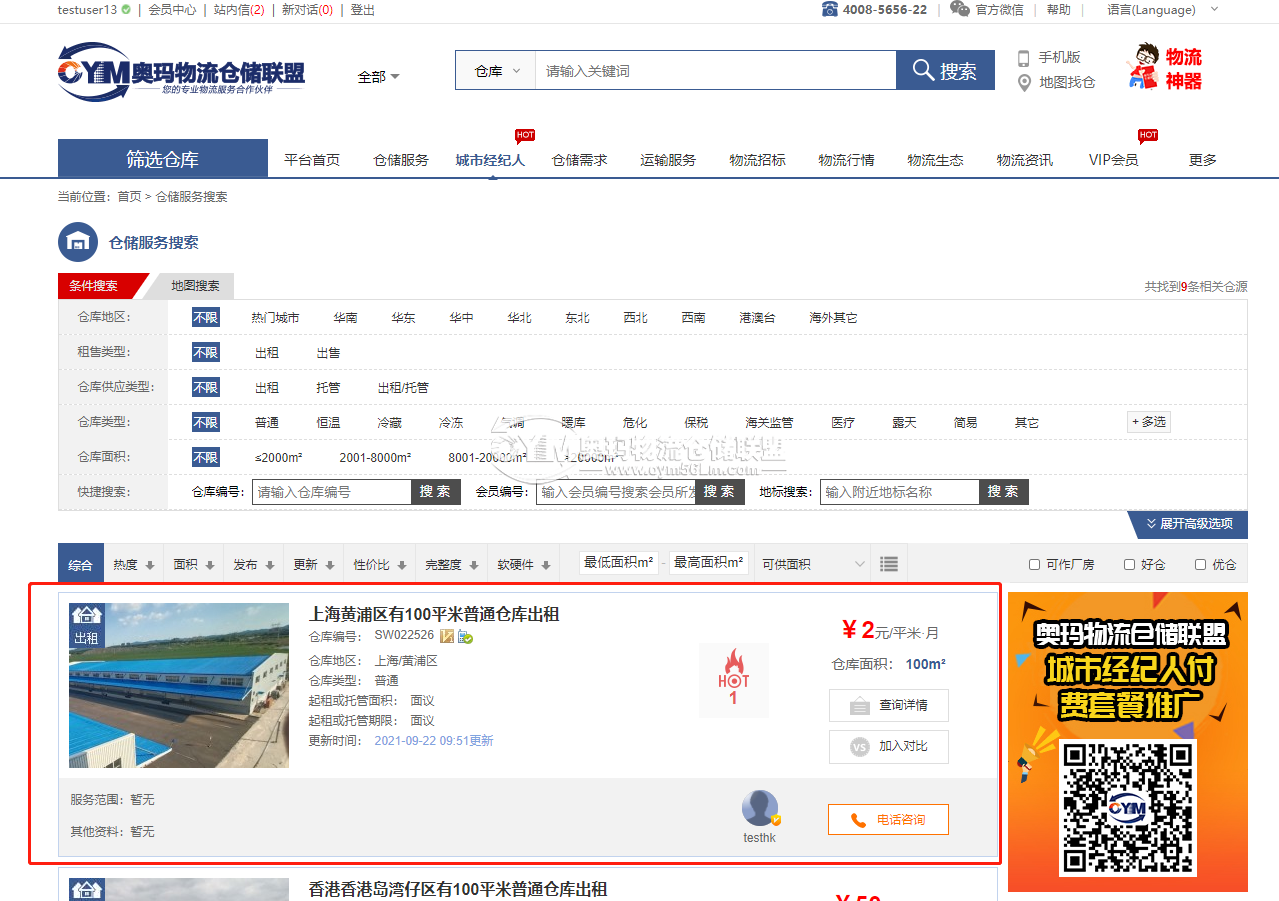The height and width of the screenshot is (901, 1279).
Task: Click the testhk user avatar
Action: pos(760,808)
